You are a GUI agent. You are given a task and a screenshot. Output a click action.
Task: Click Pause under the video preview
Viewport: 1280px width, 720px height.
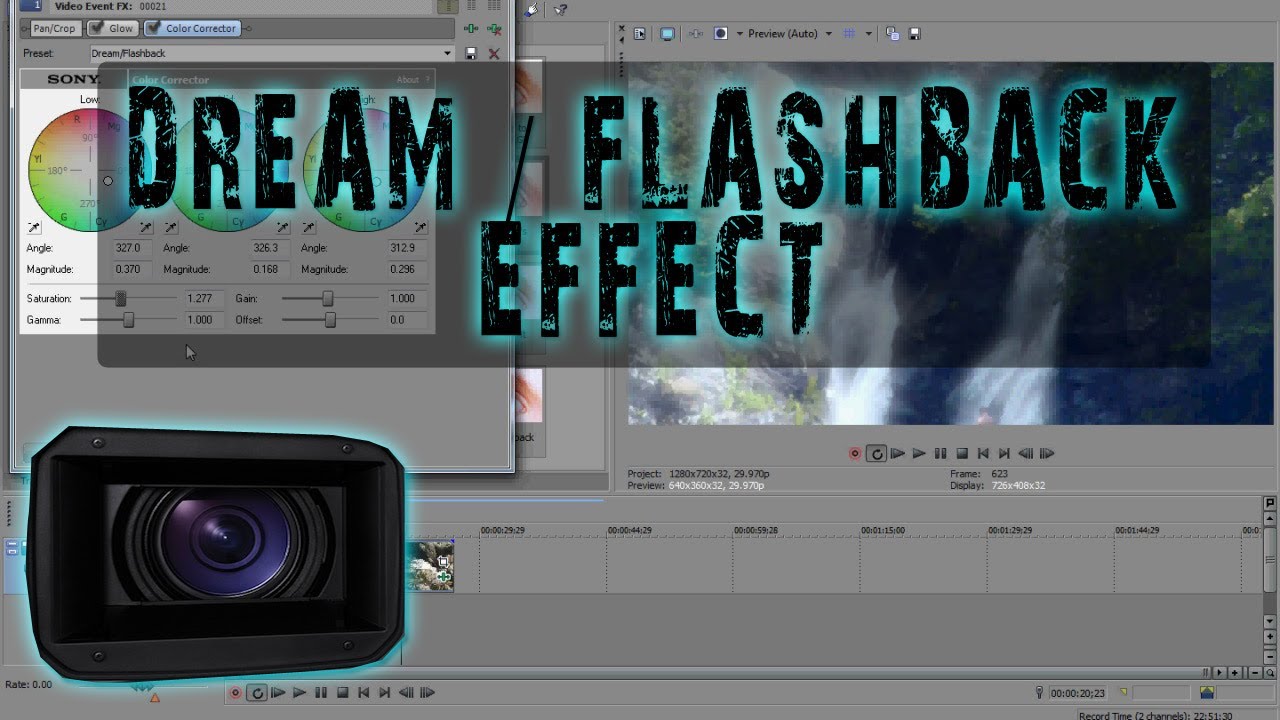pyautogui.click(x=940, y=453)
